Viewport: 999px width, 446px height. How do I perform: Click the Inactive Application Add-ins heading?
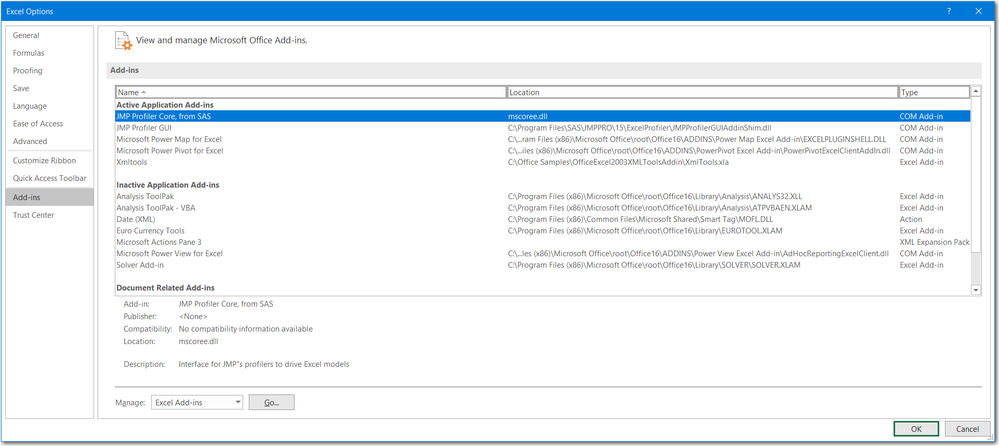point(168,185)
